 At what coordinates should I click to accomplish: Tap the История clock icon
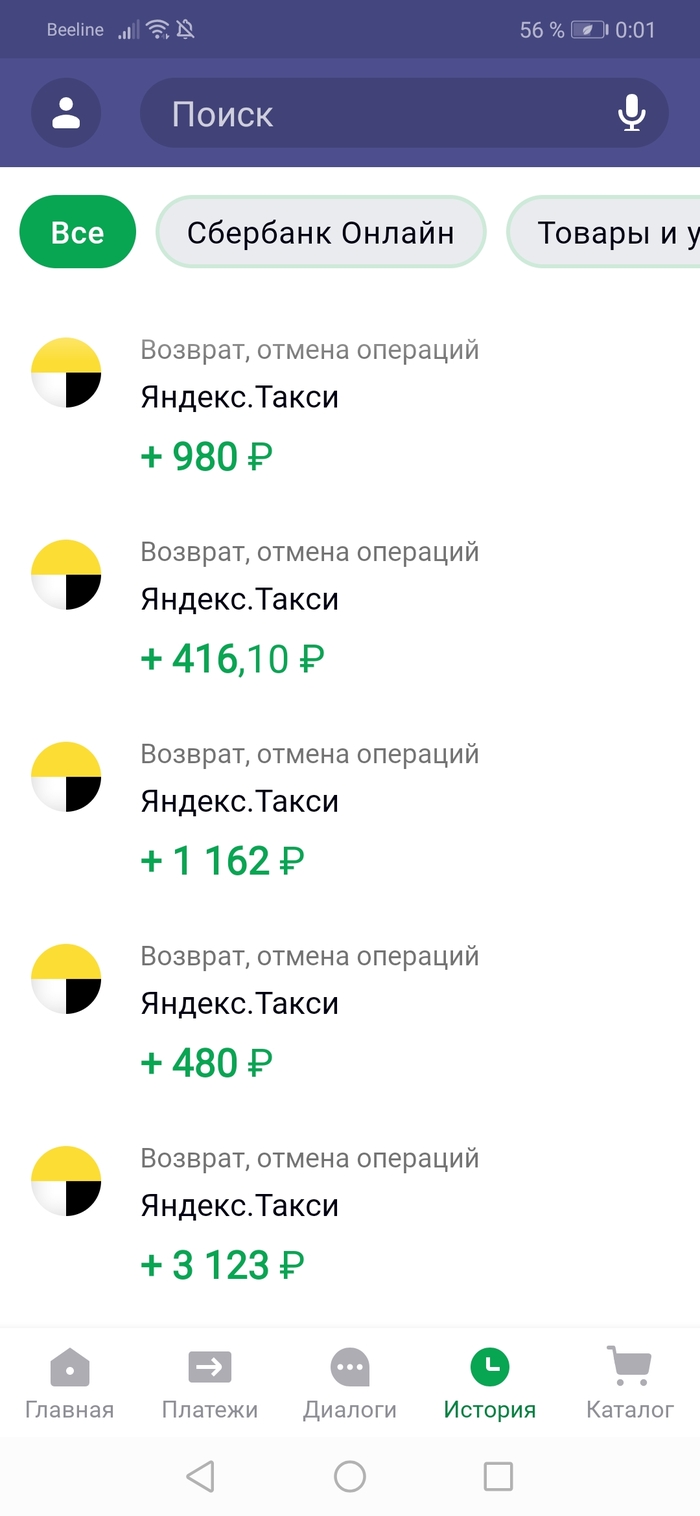[490, 1366]
